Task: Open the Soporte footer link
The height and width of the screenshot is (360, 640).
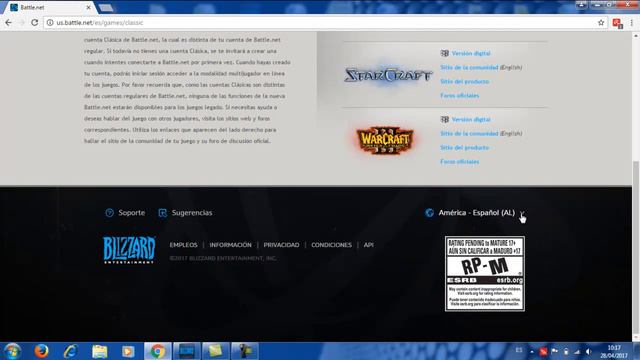Action: [x=131, y=213]
